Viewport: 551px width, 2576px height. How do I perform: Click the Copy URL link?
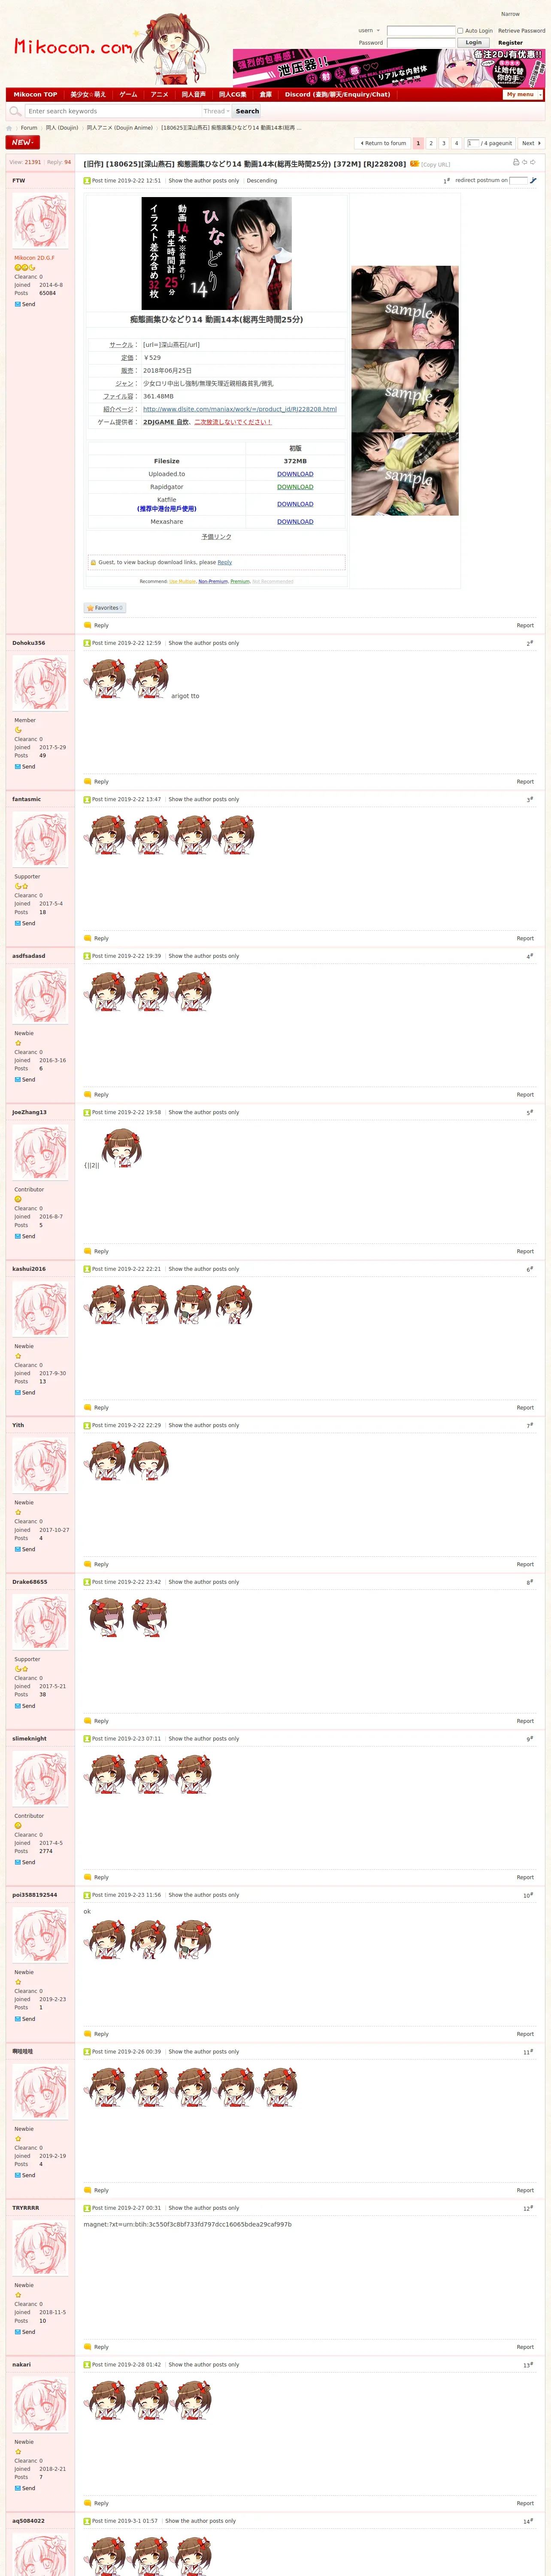[x=435, y=165]
